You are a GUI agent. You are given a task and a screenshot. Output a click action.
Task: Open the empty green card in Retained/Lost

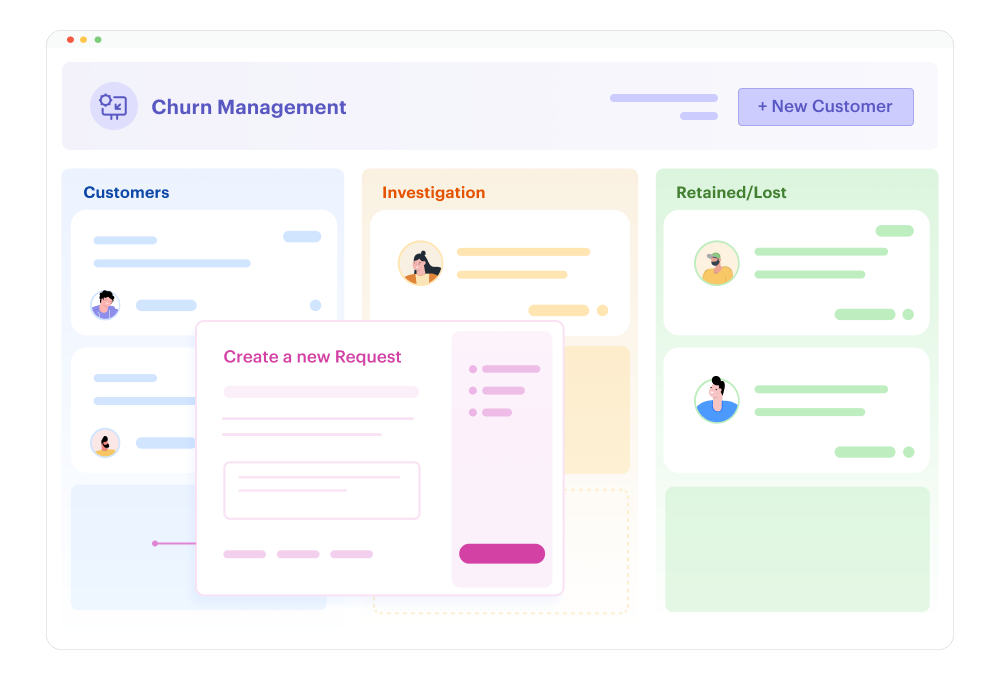797,549
